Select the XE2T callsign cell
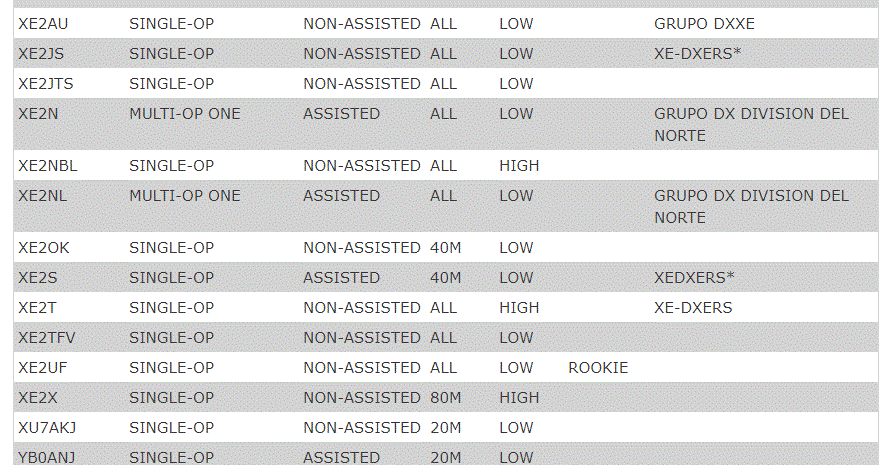 (37, 308)
